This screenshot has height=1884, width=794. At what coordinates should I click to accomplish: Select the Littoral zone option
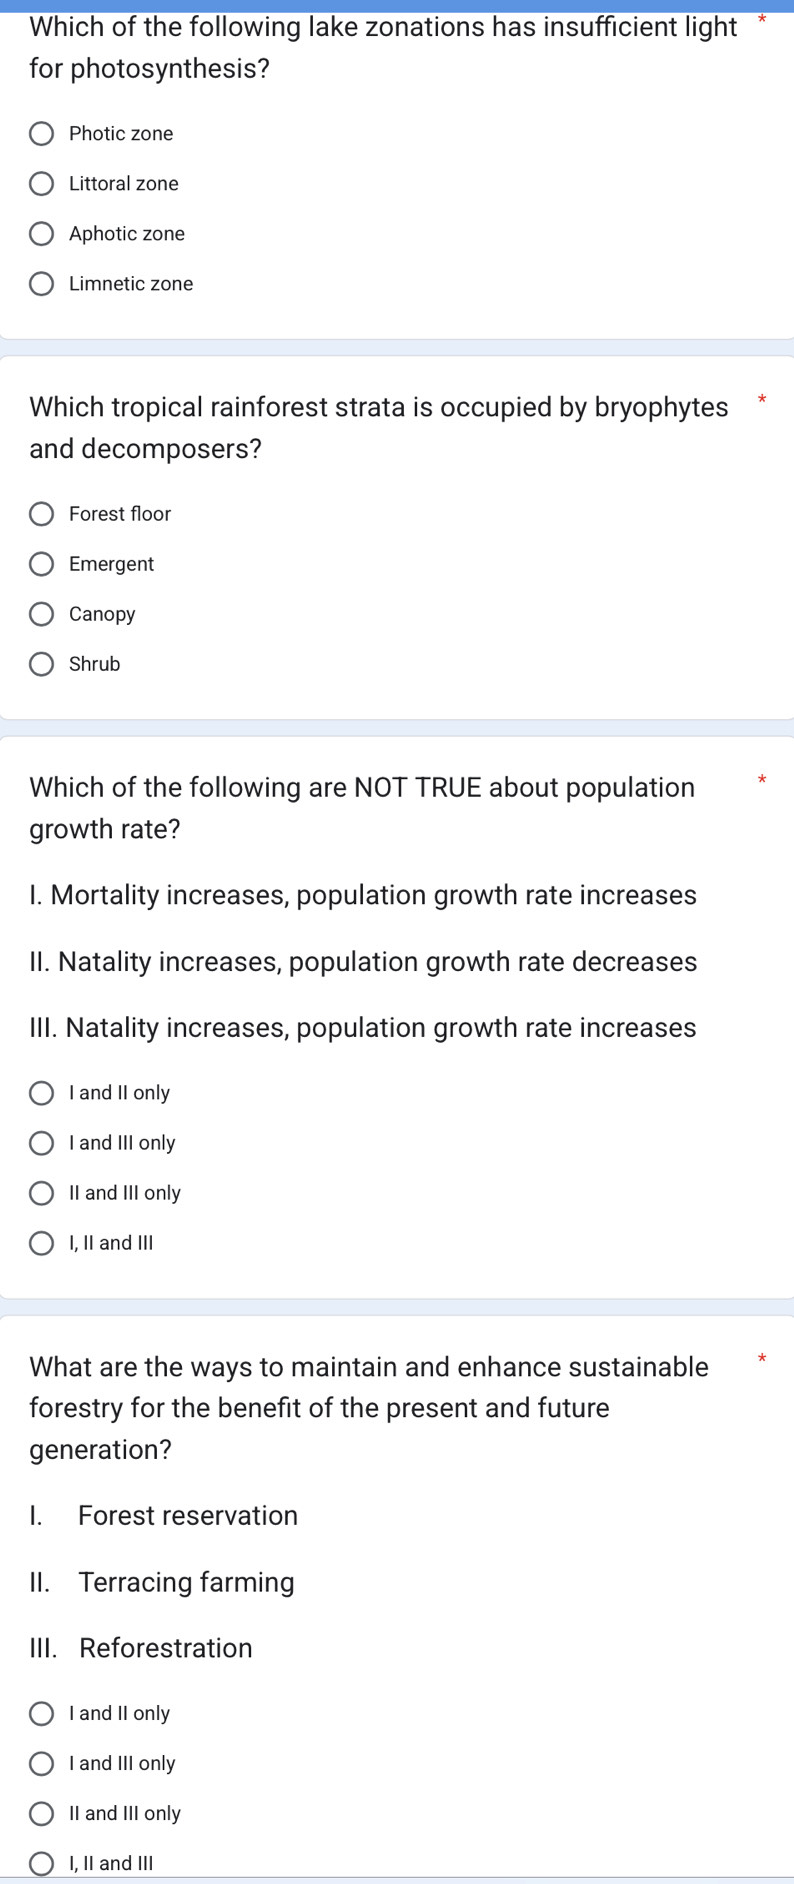[41, 183]
